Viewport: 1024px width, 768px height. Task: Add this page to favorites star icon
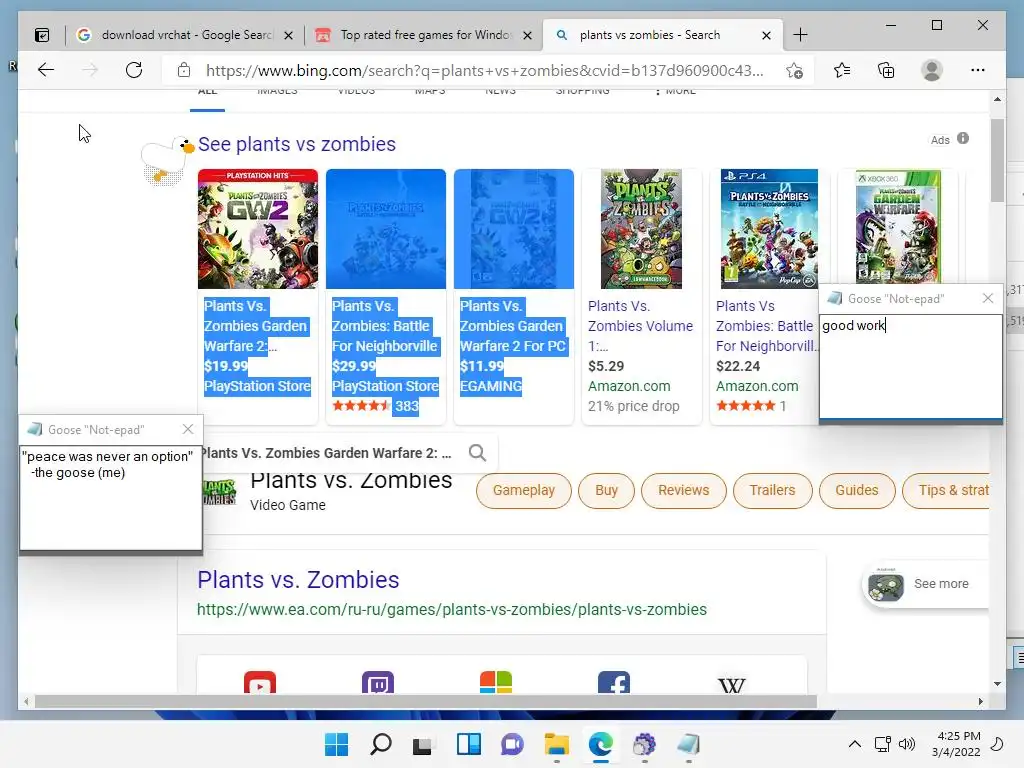794,71
